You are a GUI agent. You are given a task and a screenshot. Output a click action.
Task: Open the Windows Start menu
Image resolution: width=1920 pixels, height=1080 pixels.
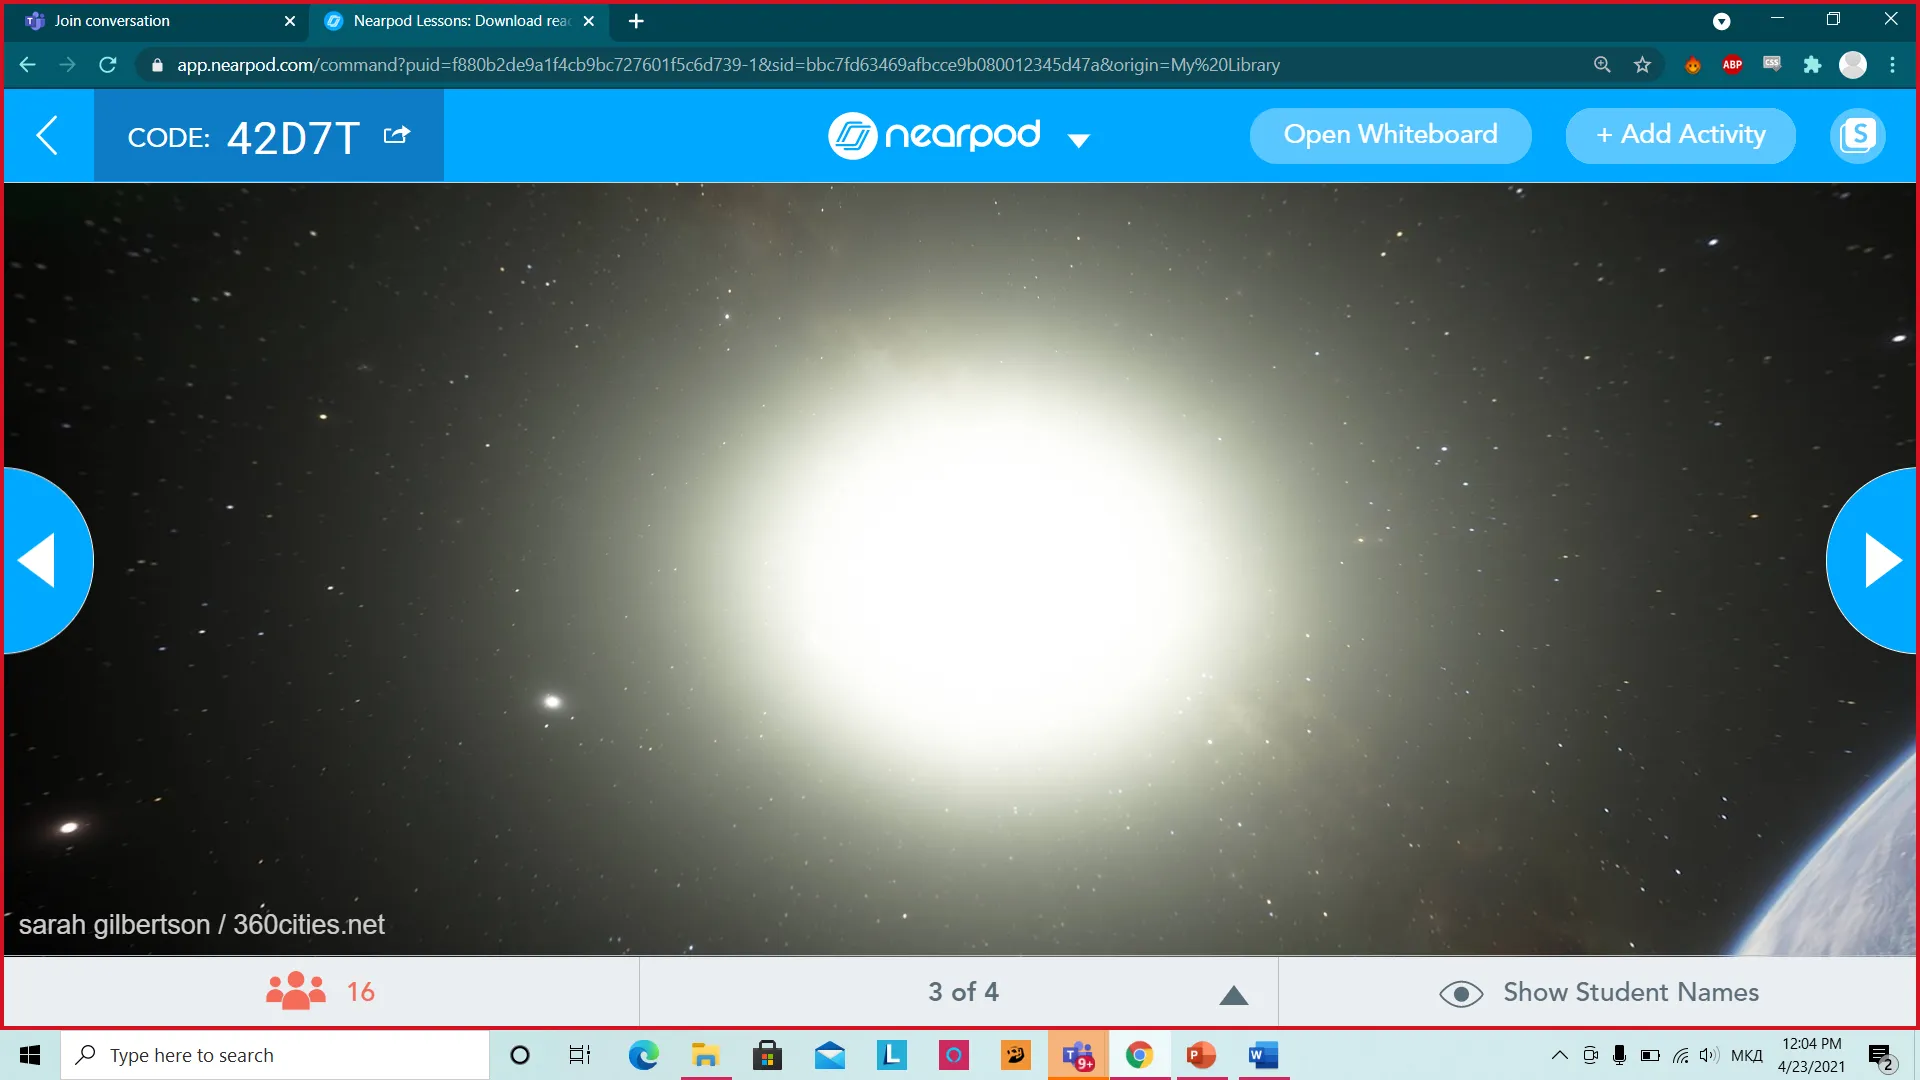coord(30,1055)
